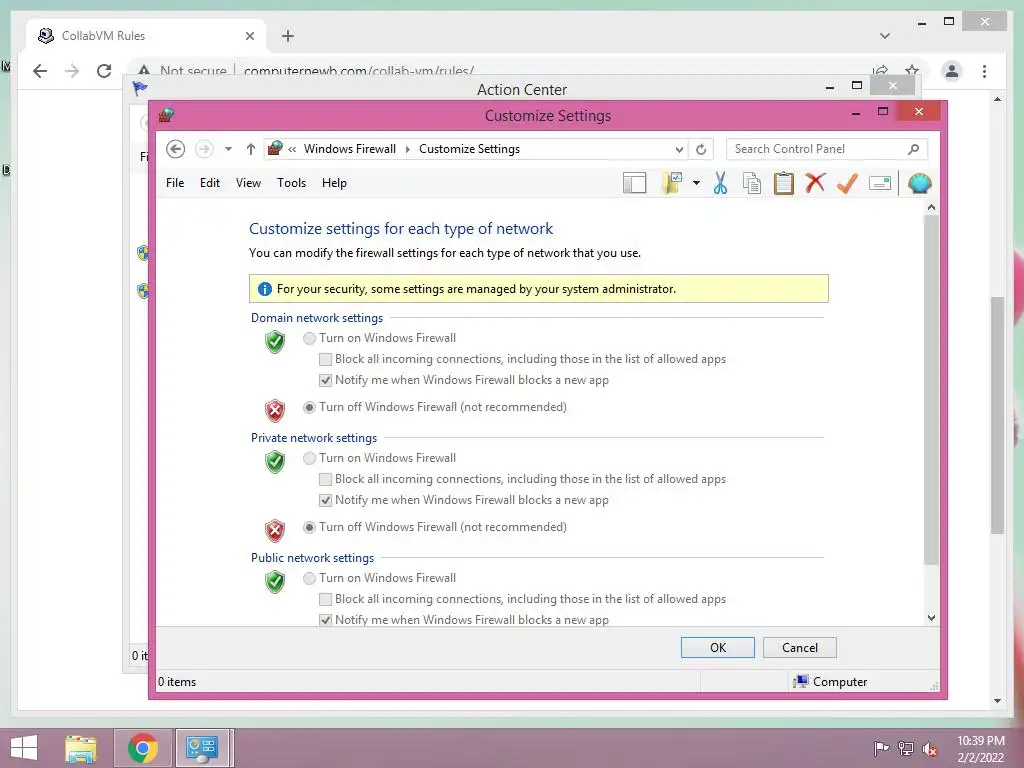Select the CollabVM Rules Chrome tab
The width and height of the screenshot is (1024, 768).
[x=146, y=36]
